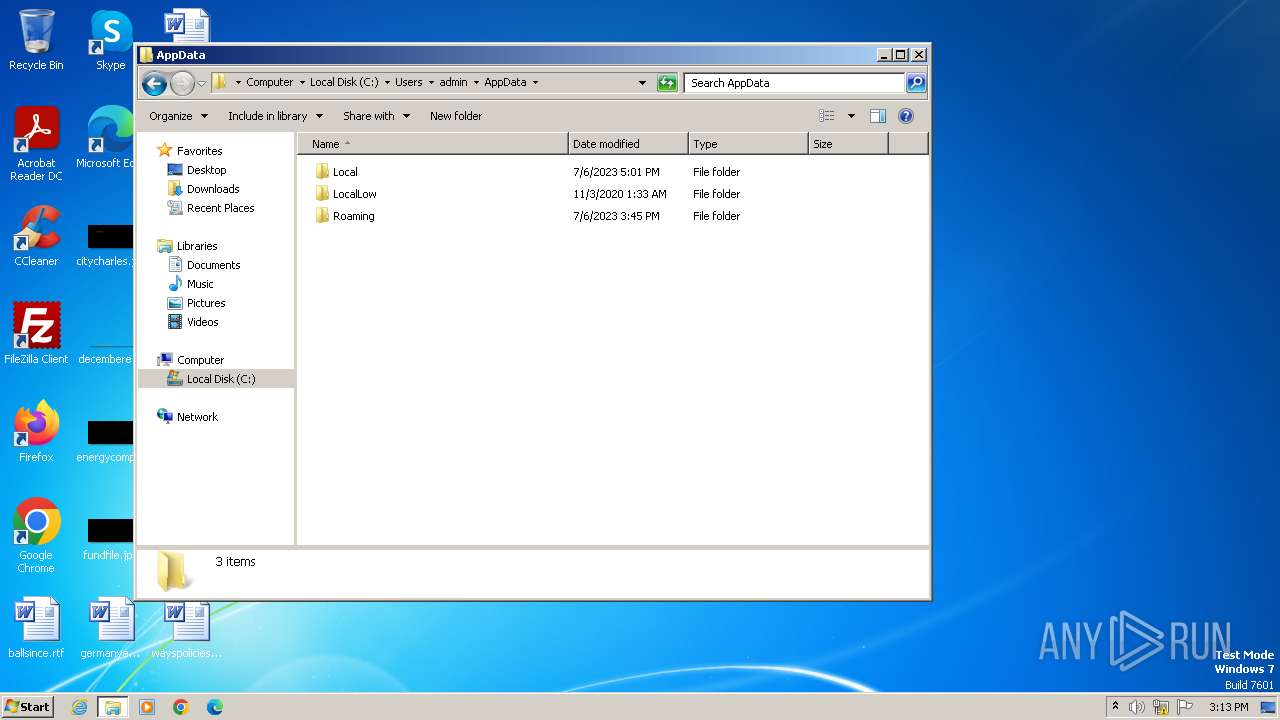Screen dimensions: 1280x720
Task: Open Music library
Action: click(x=200, y=284)
